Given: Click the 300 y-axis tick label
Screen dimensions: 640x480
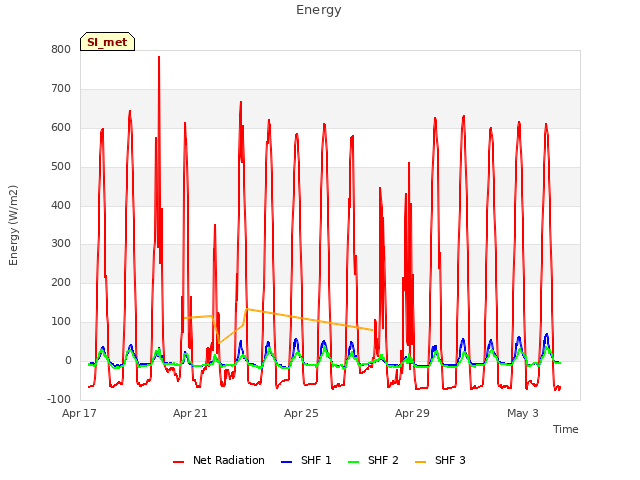Looking at the screenshot, I should pos(61,244).
